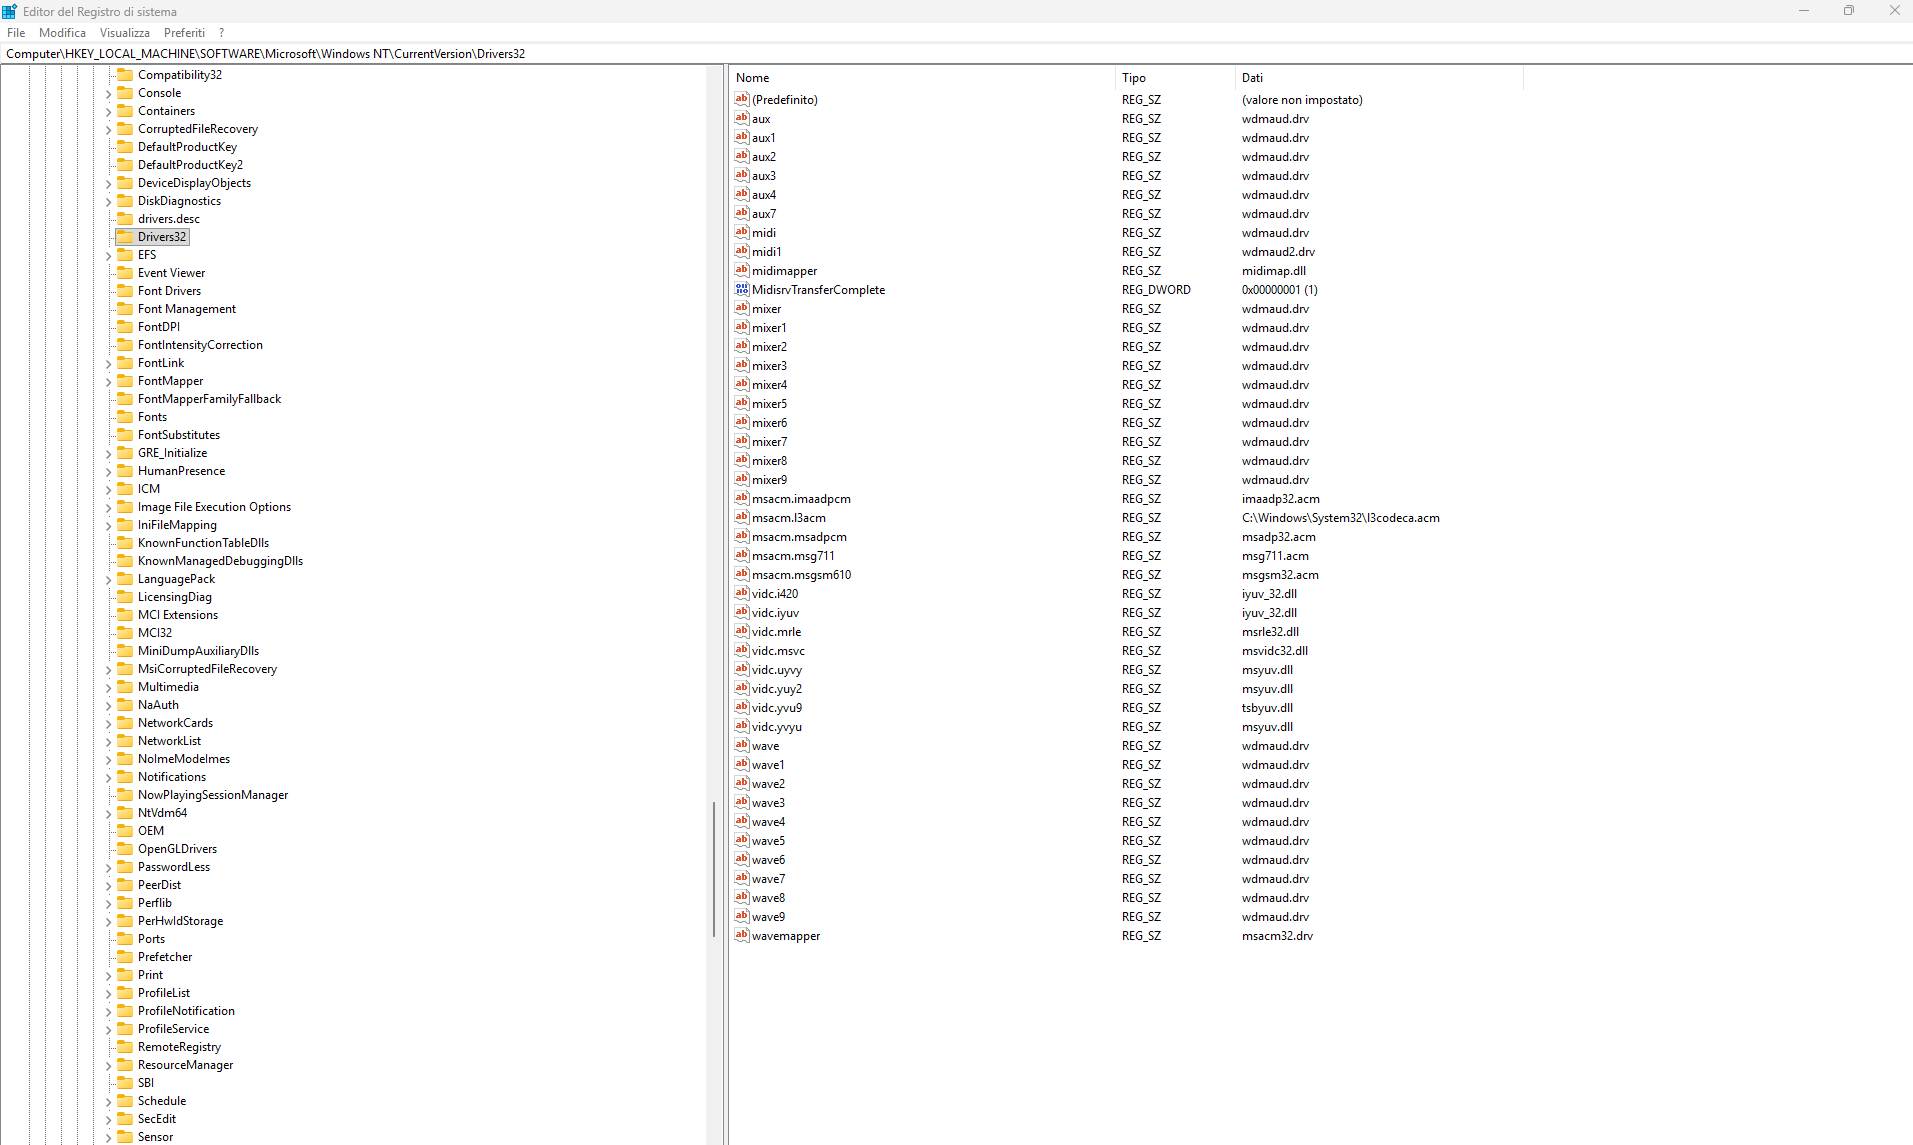
Task: Expand the Print key
Action: point(108,976)
